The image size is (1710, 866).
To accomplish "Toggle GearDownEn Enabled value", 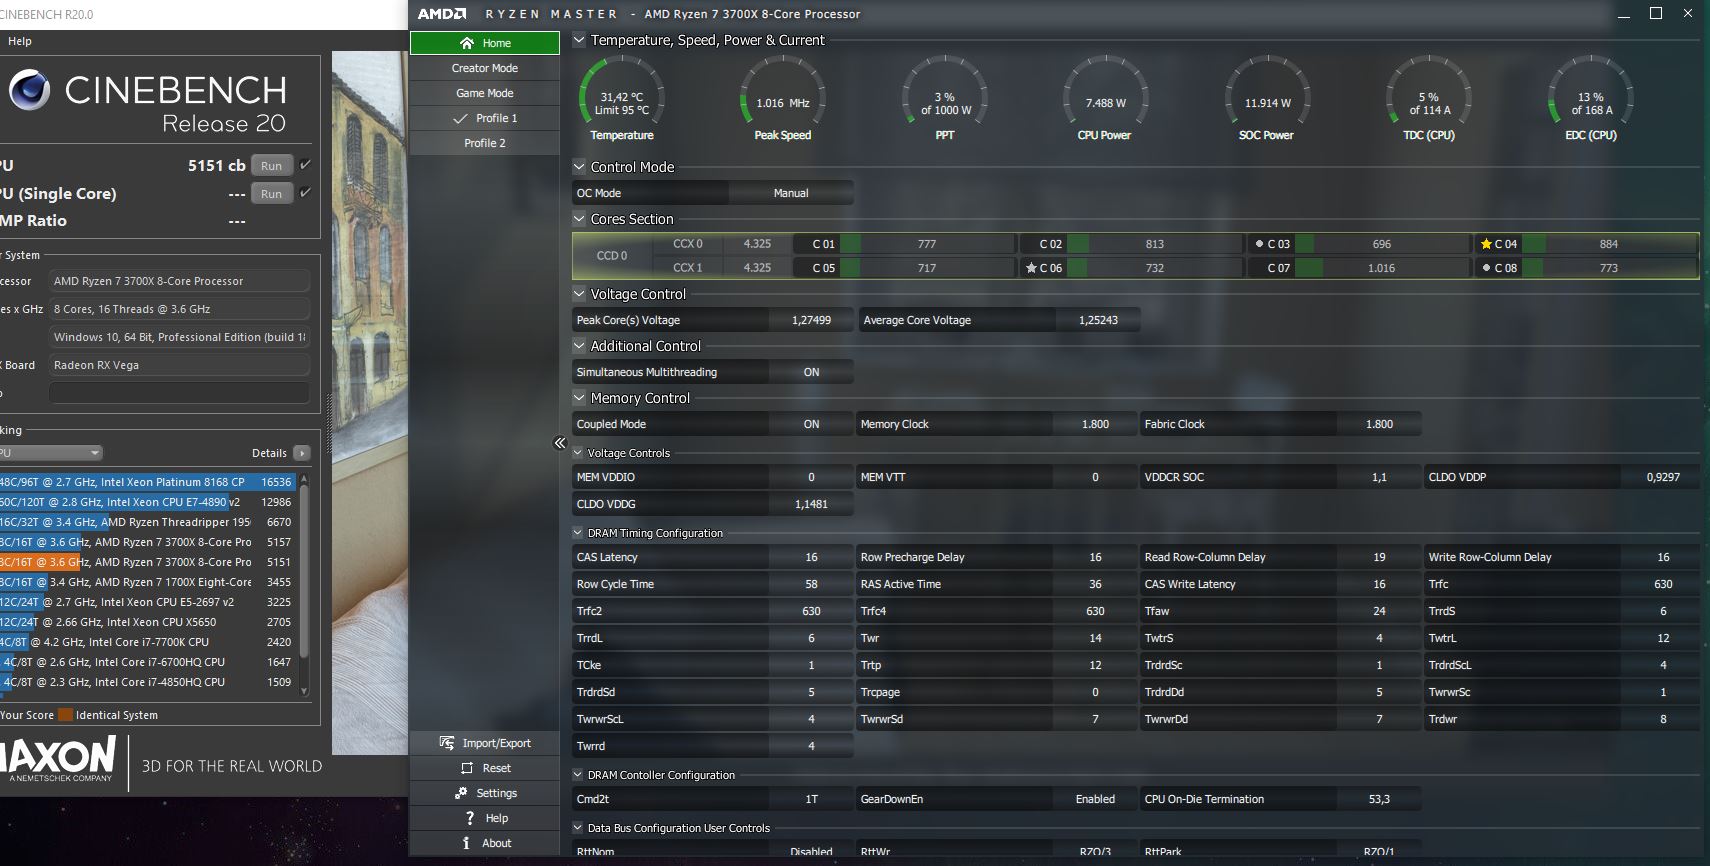I will pyautogui.click(x=1095, y=799).
